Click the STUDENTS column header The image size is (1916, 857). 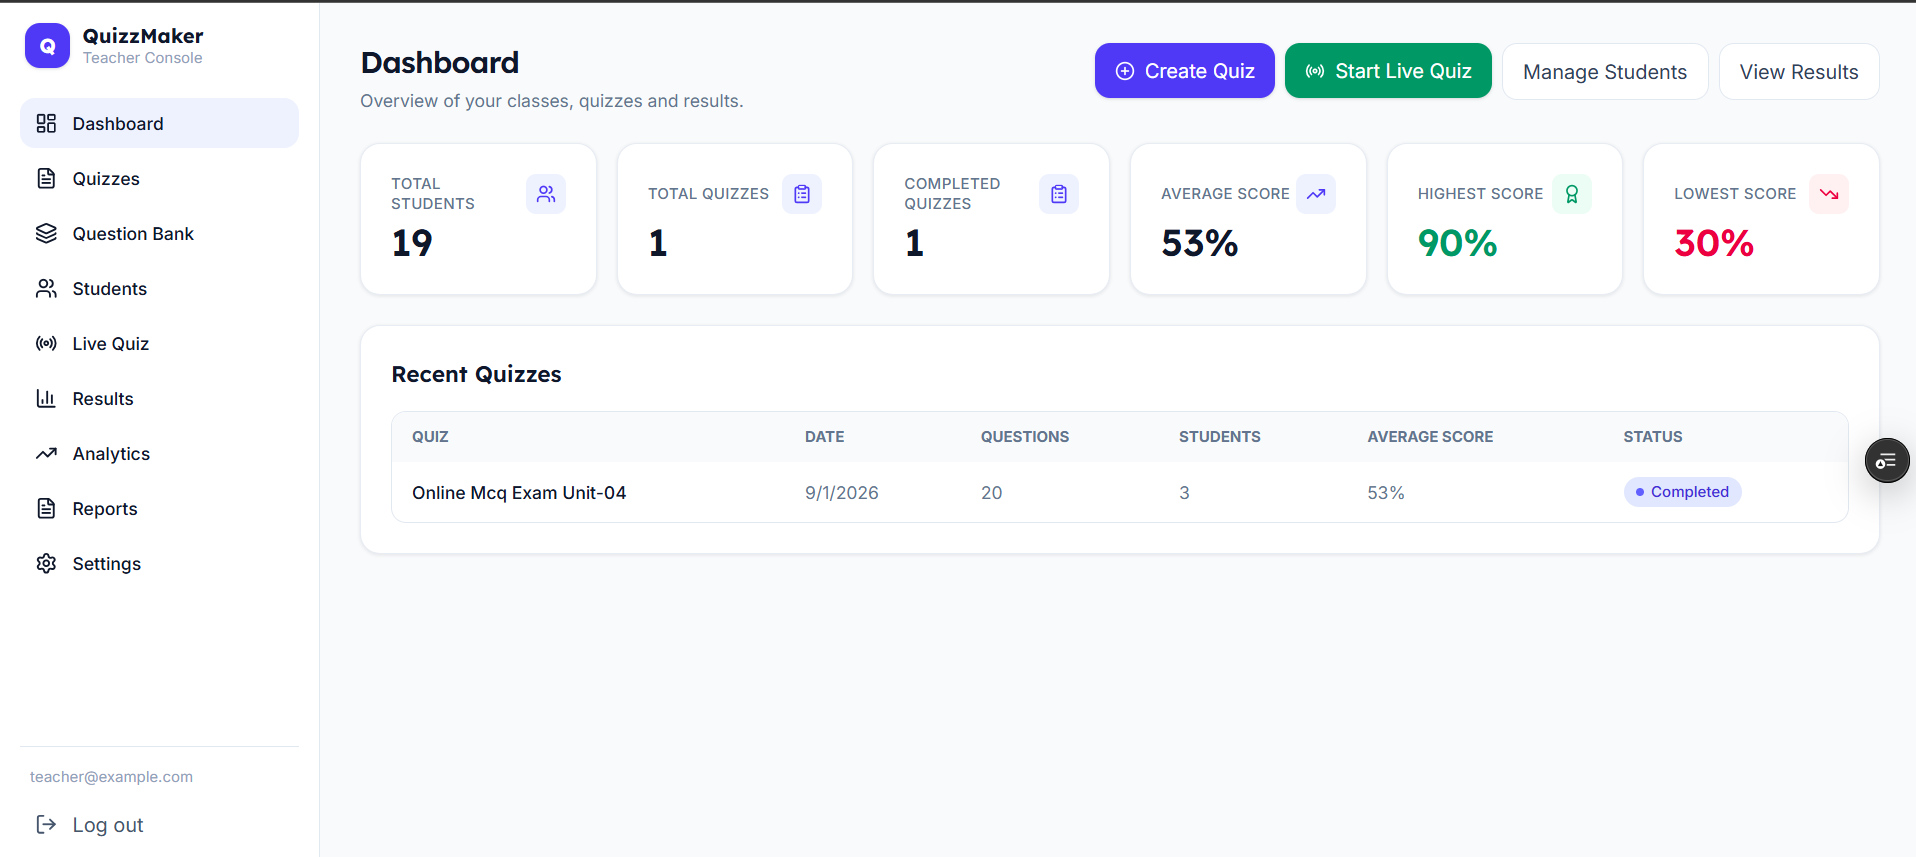[x=1220, y=437]
